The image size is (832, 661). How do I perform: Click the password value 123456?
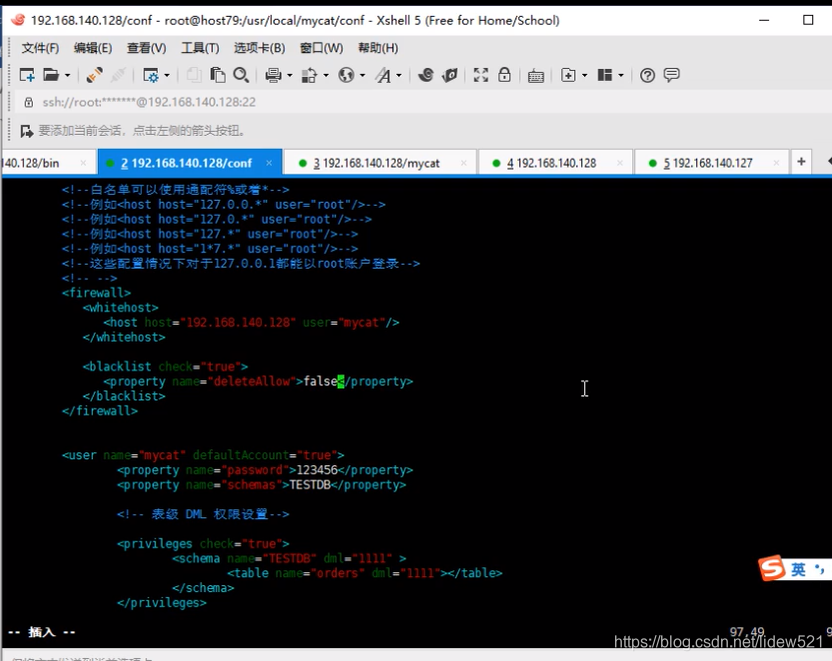[317, 469]
